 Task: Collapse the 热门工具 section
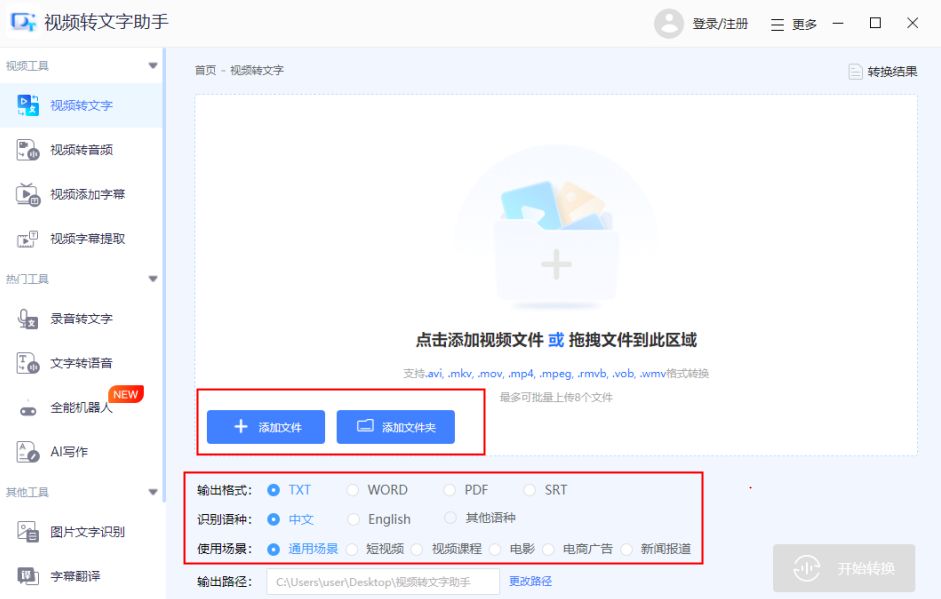tap(152, 278)
